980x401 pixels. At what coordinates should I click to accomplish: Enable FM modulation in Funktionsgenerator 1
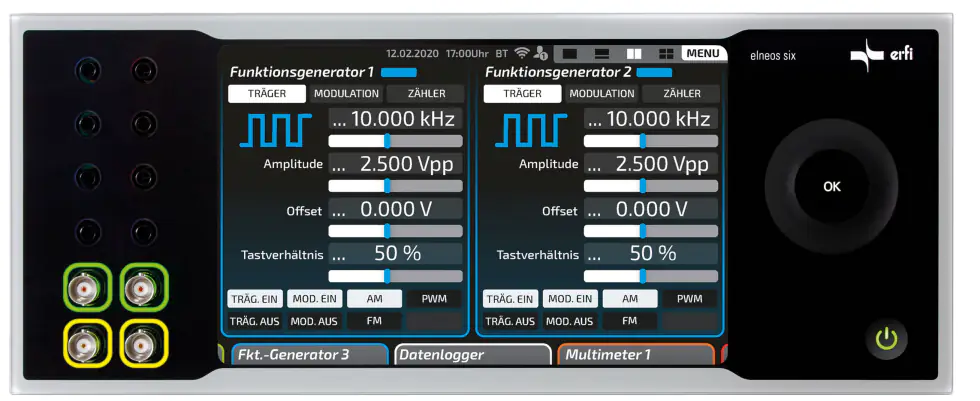[x=373, y=321]
